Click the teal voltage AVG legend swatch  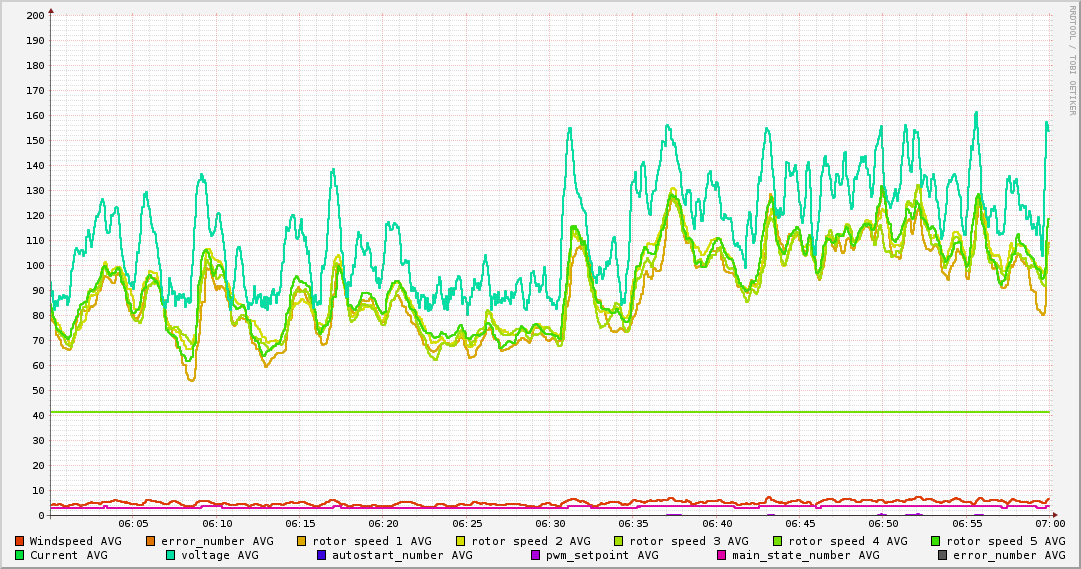(170, 555)
